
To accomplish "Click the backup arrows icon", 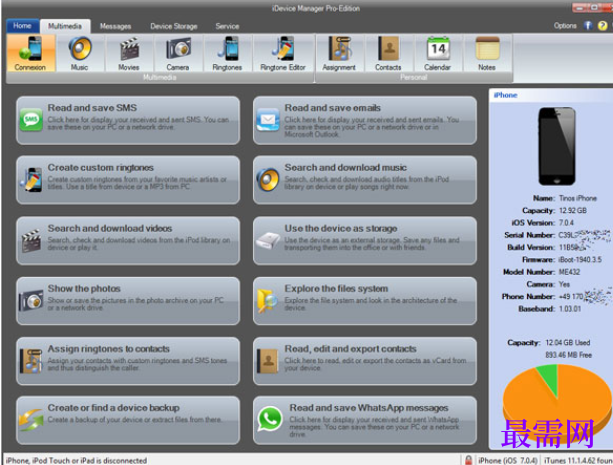I will coord(31,420).
